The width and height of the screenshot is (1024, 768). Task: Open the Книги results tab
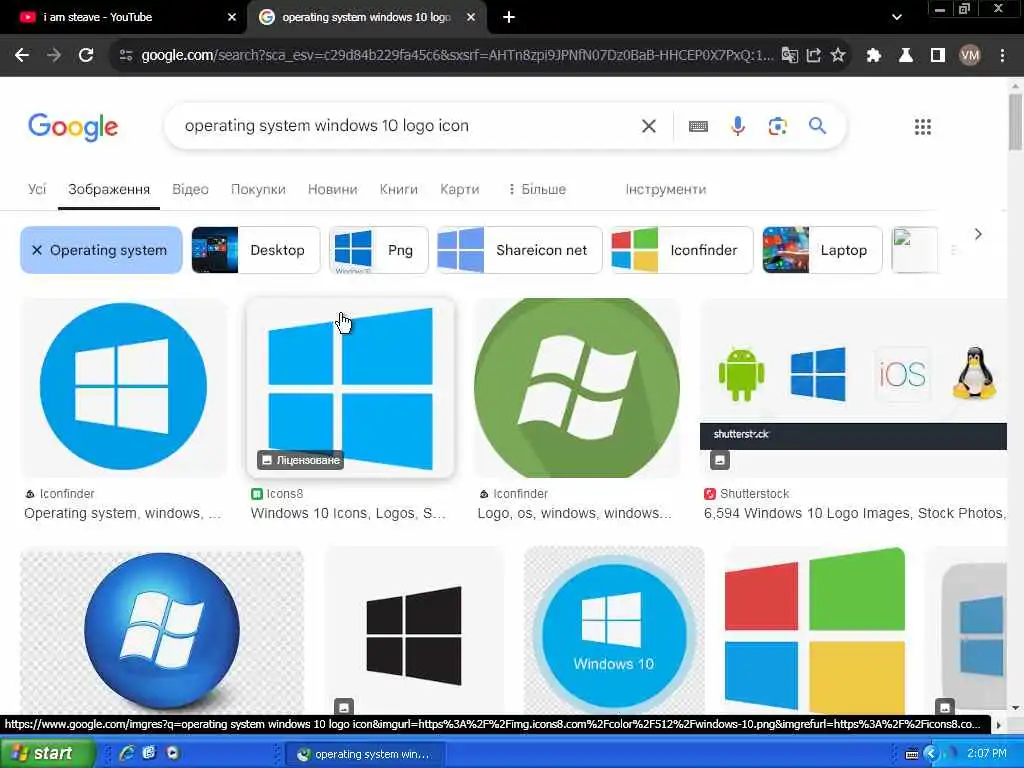tap(398, 189)
